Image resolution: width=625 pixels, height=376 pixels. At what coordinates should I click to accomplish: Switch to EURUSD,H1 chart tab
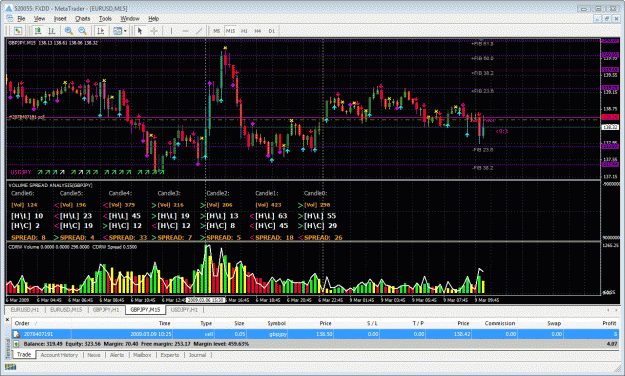pyautogui.click(x=25, y=310)
